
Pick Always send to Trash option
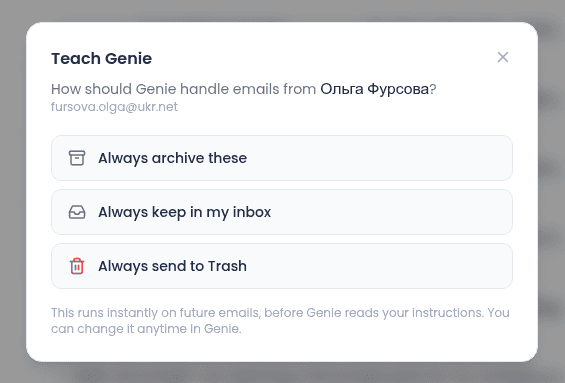tap(282, 266)
